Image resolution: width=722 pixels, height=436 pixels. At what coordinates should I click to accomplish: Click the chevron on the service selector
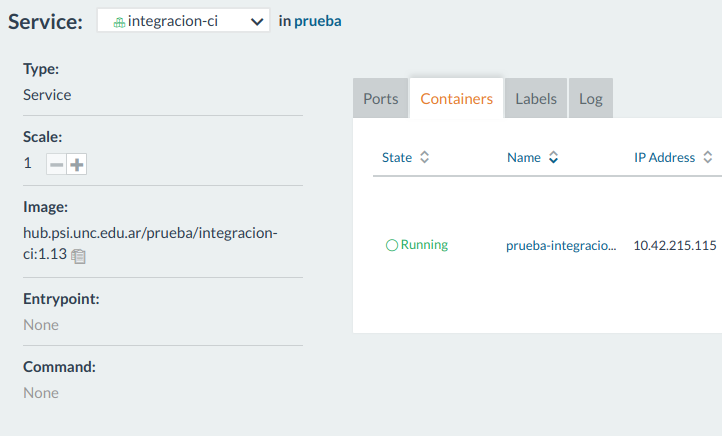point(257,21)
